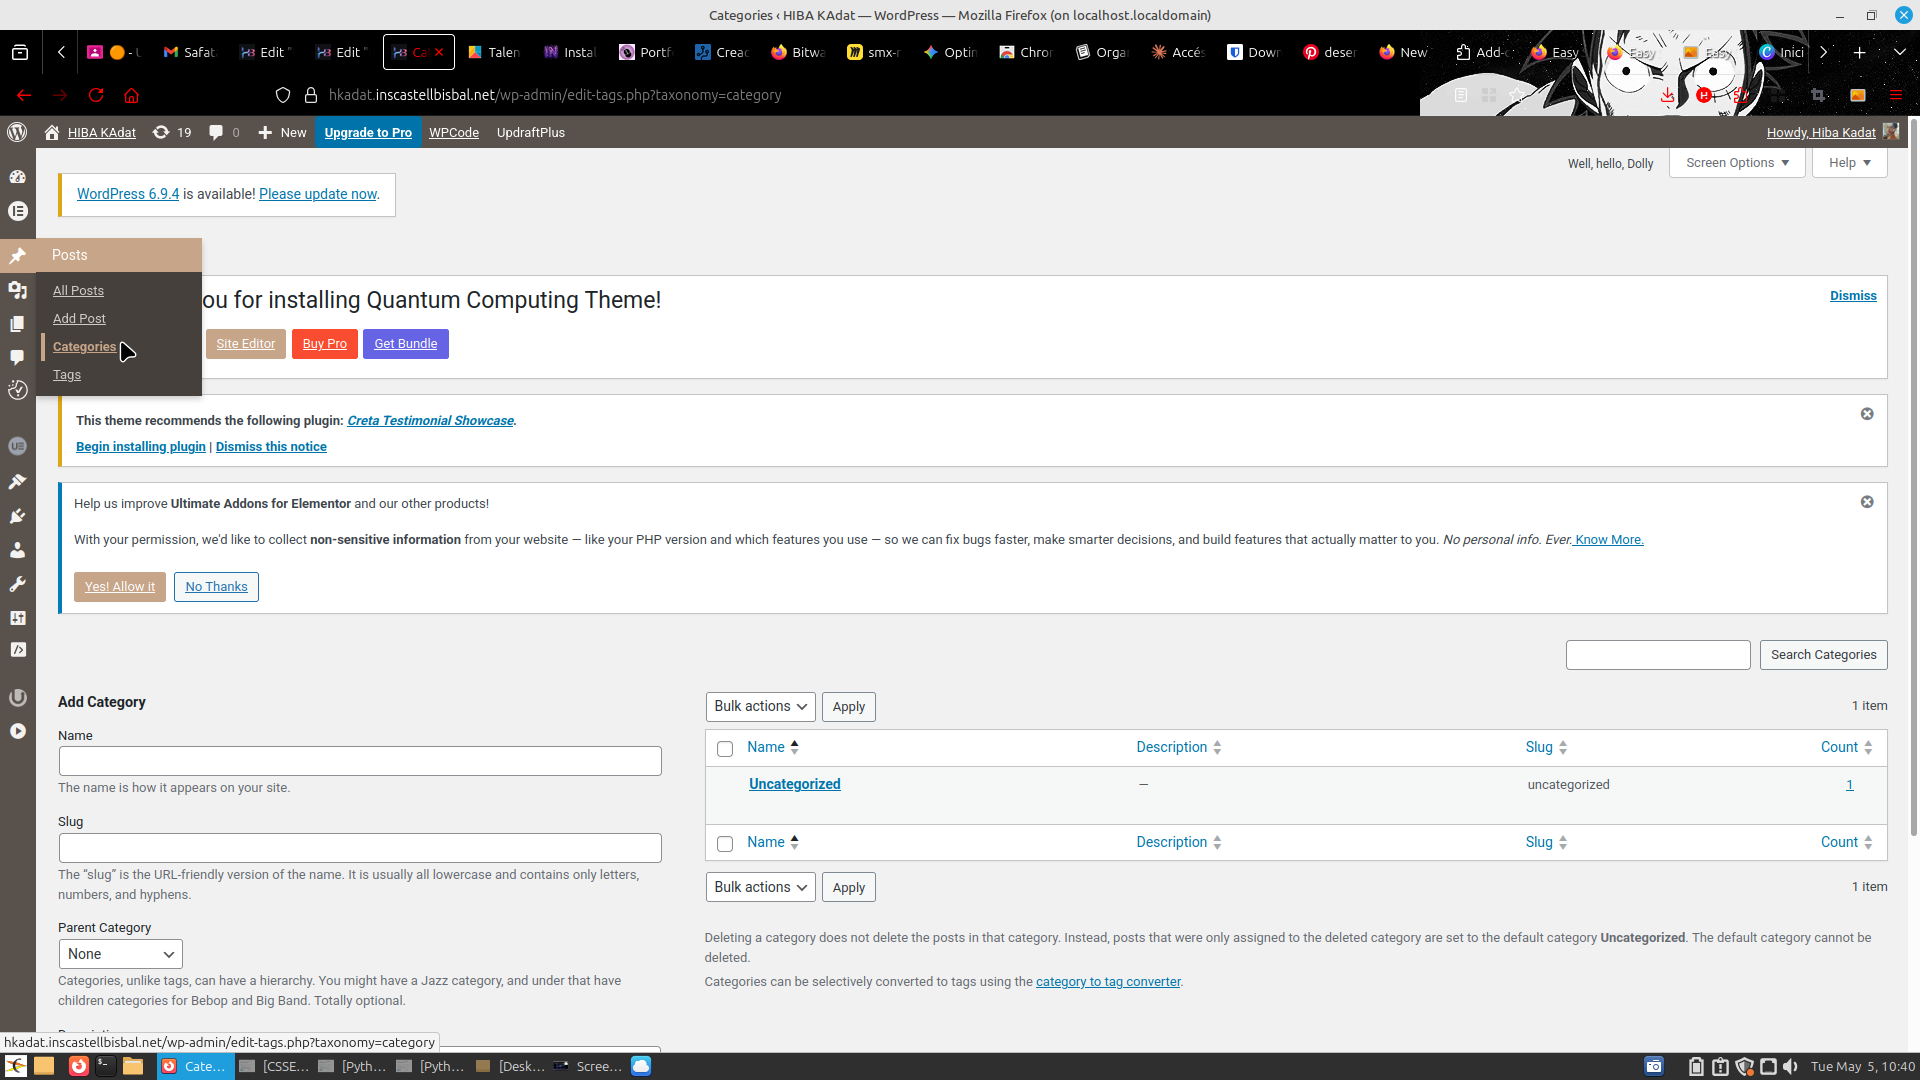This screenshot has width=1920, height=1080.
Task: Check the select-all checkbox in table header
Action: [725, 749]
